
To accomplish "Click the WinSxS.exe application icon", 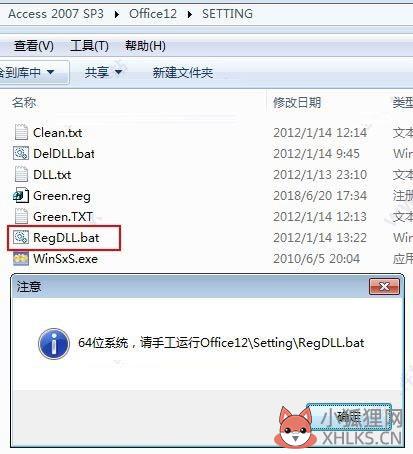I will coord(21,258).
